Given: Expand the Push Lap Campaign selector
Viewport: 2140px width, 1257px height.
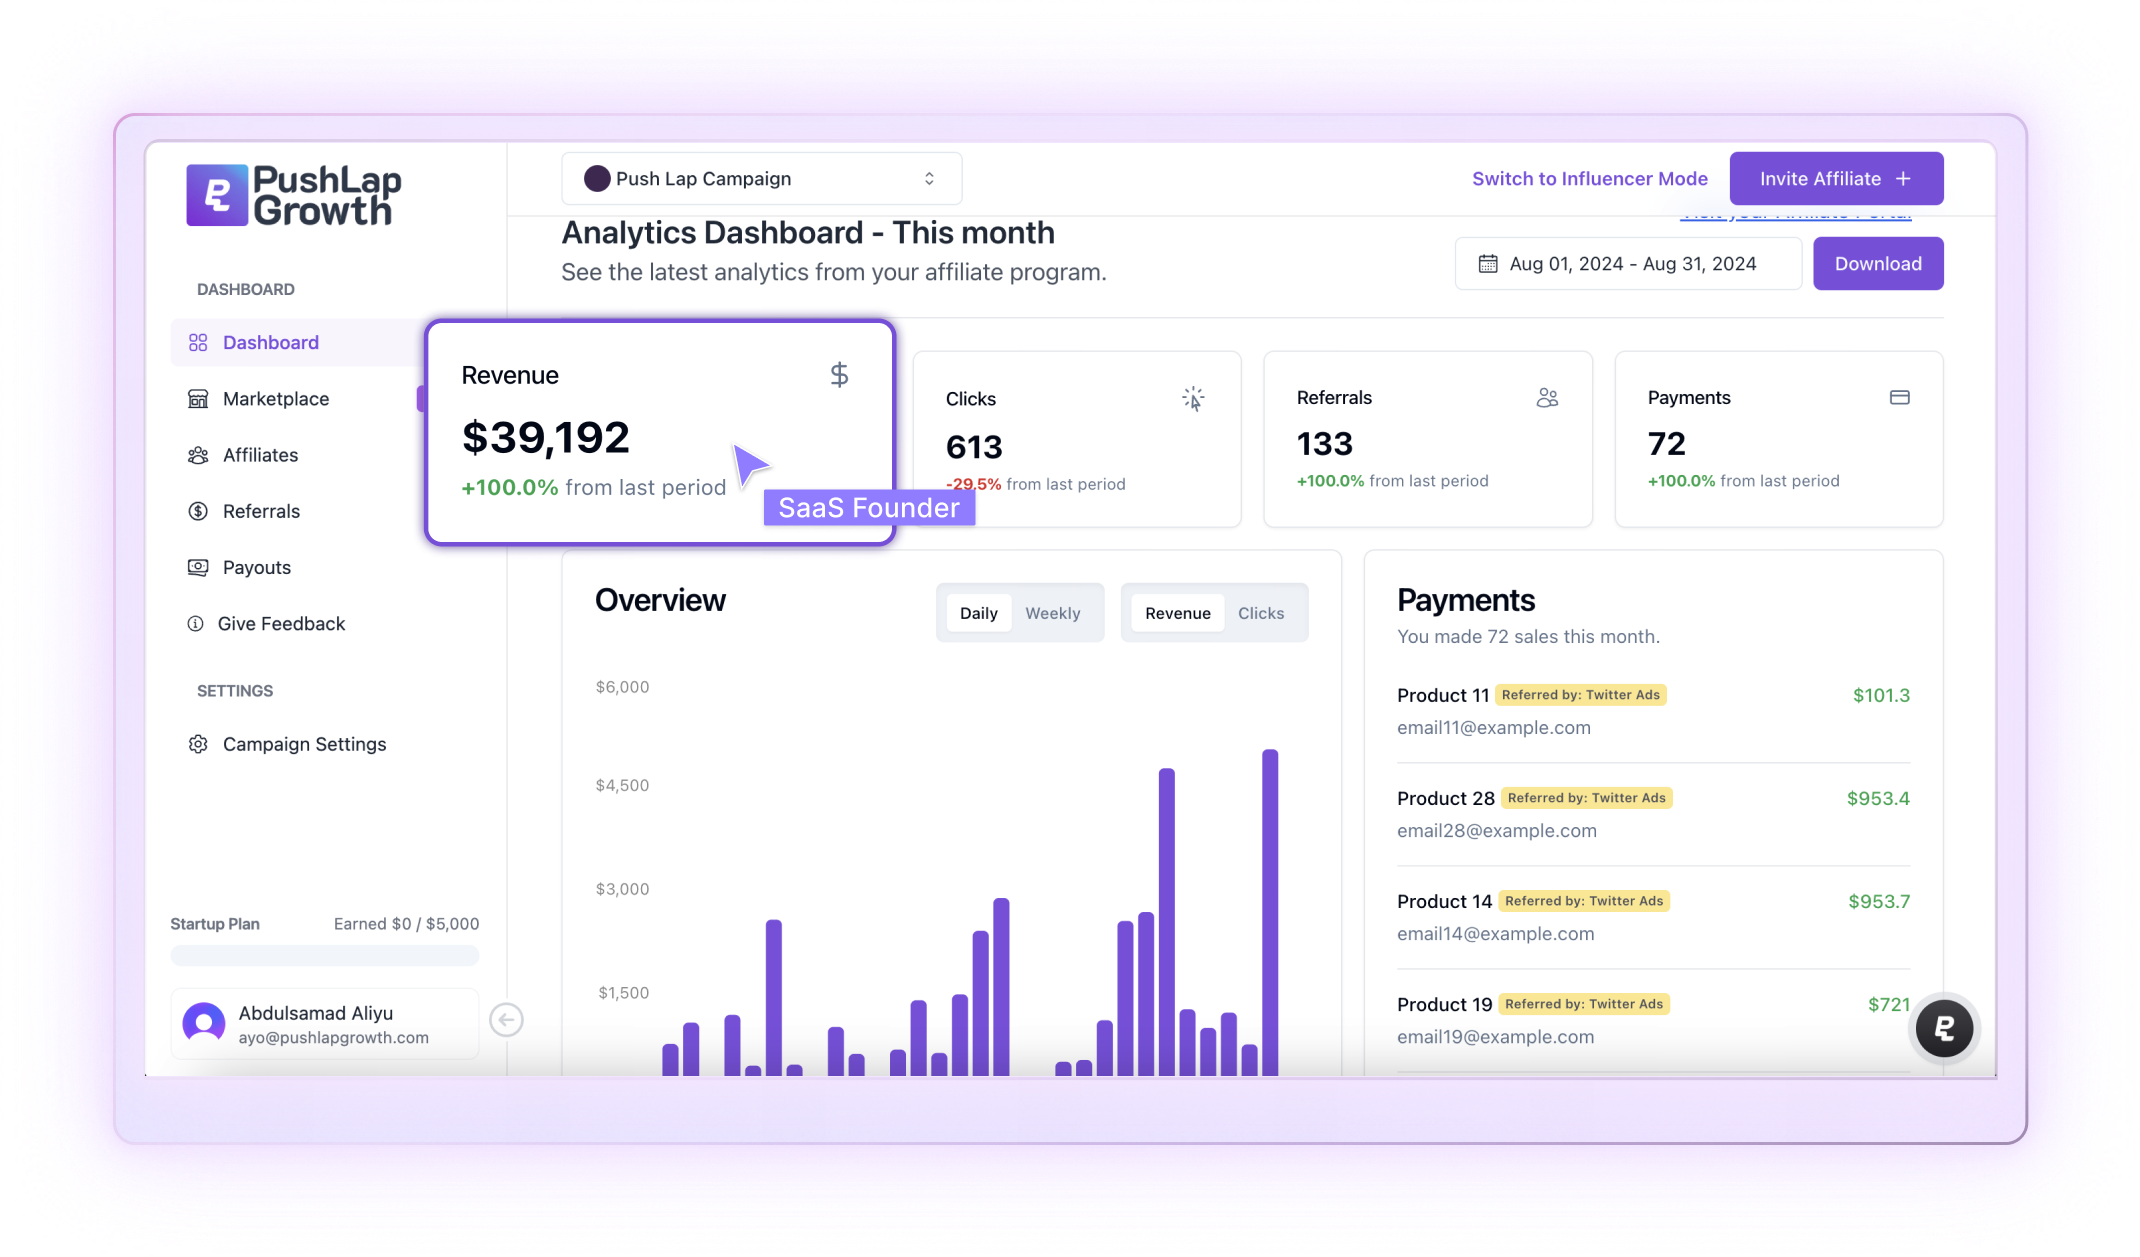Looking at the screenshot, I should (x=761, y=178).
